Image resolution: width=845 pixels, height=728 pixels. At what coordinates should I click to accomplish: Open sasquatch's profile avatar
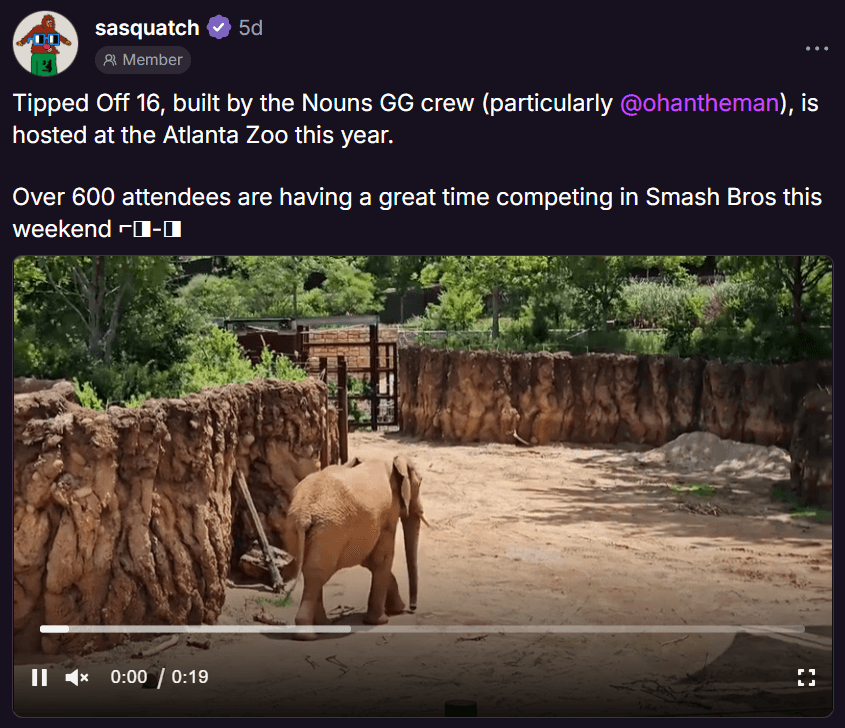(45, 44)
